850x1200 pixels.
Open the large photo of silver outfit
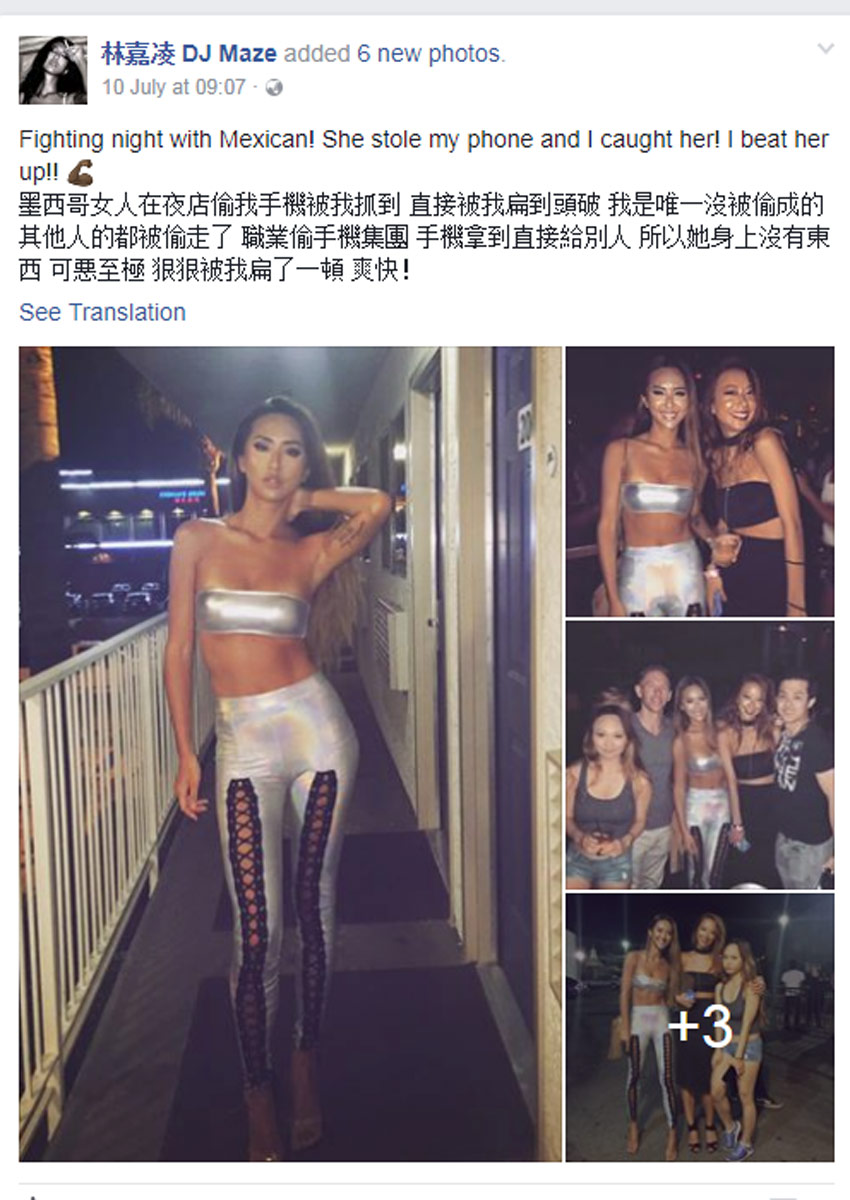tap(290, 754)
